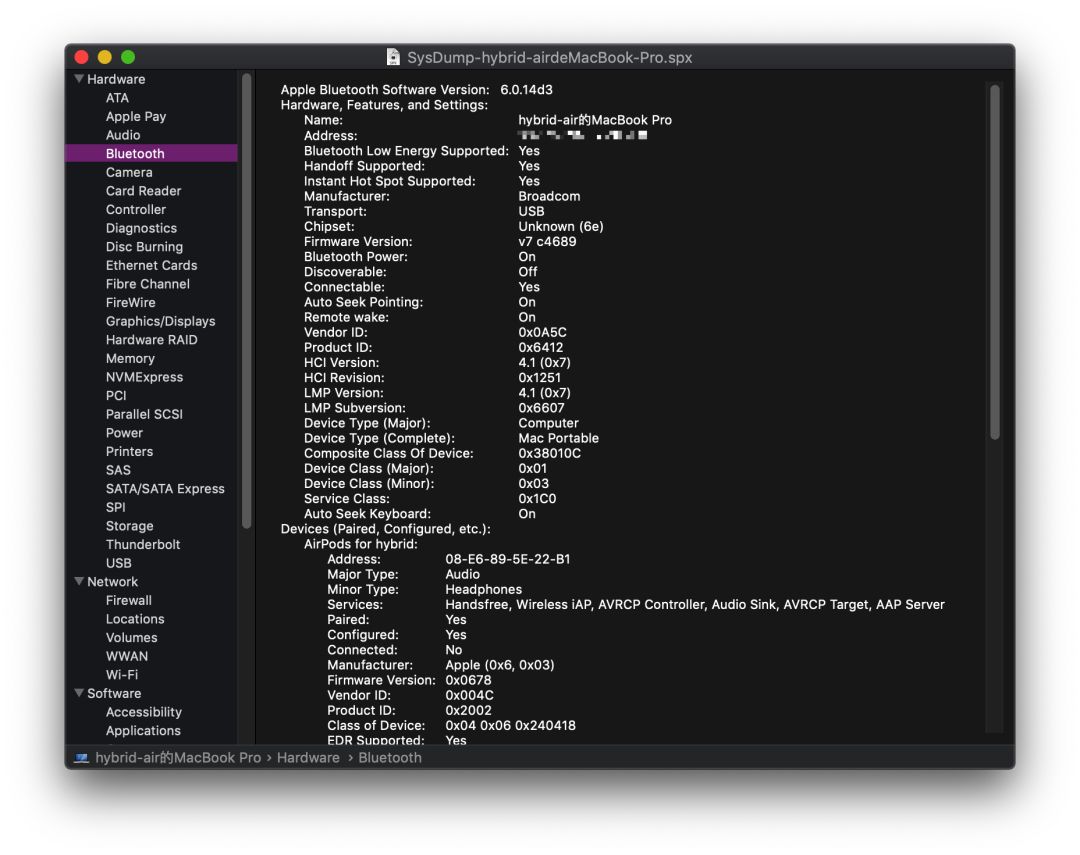The image size is (1080, 855).
Task: Open Thunderbolt hardware entry
Action: (143, 544)
